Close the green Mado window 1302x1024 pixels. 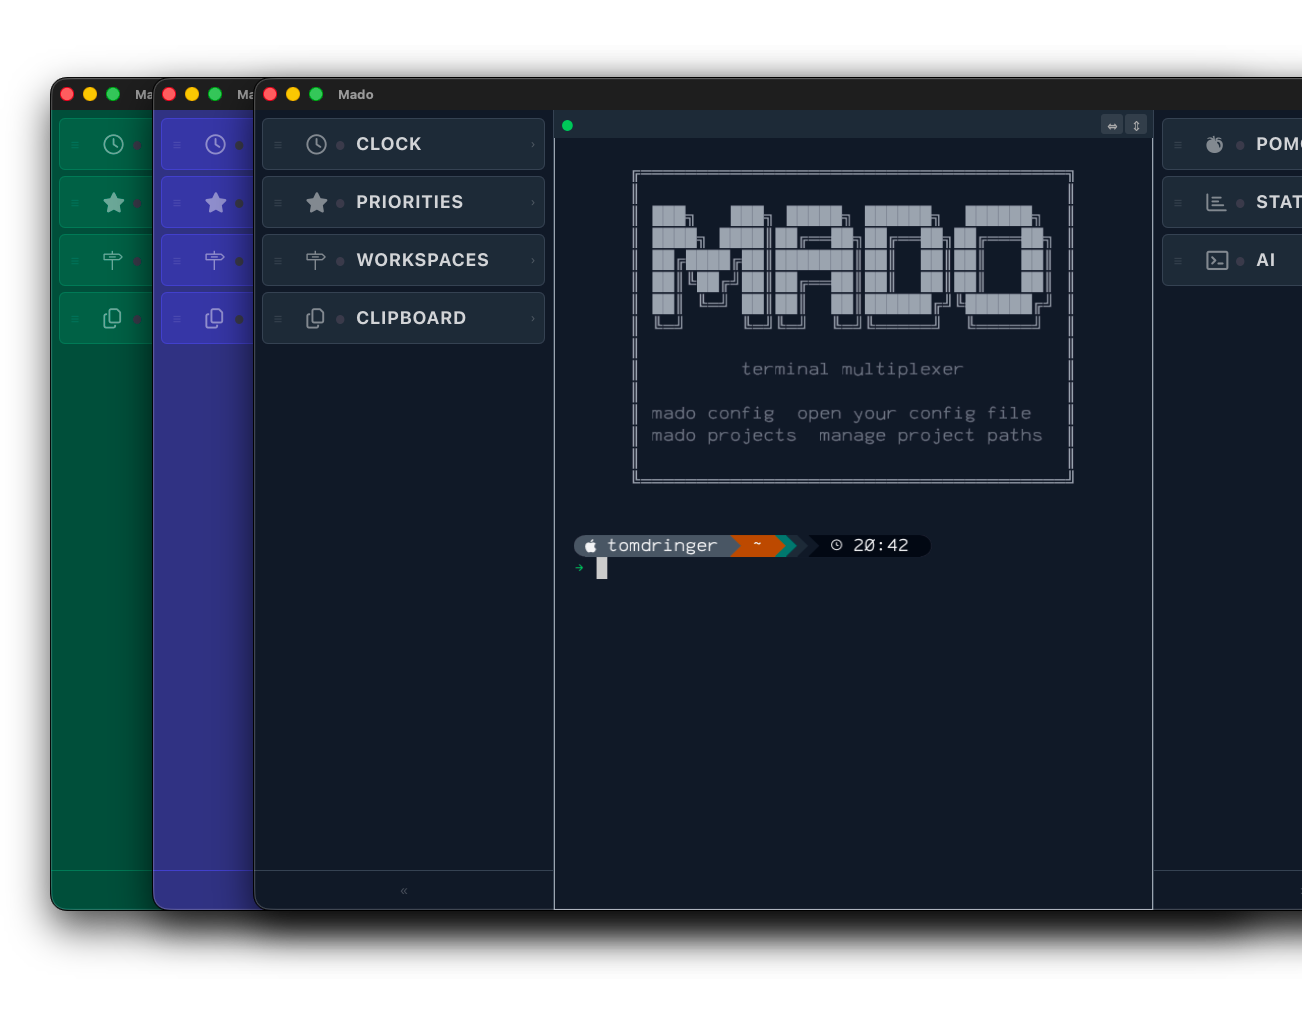67,94
